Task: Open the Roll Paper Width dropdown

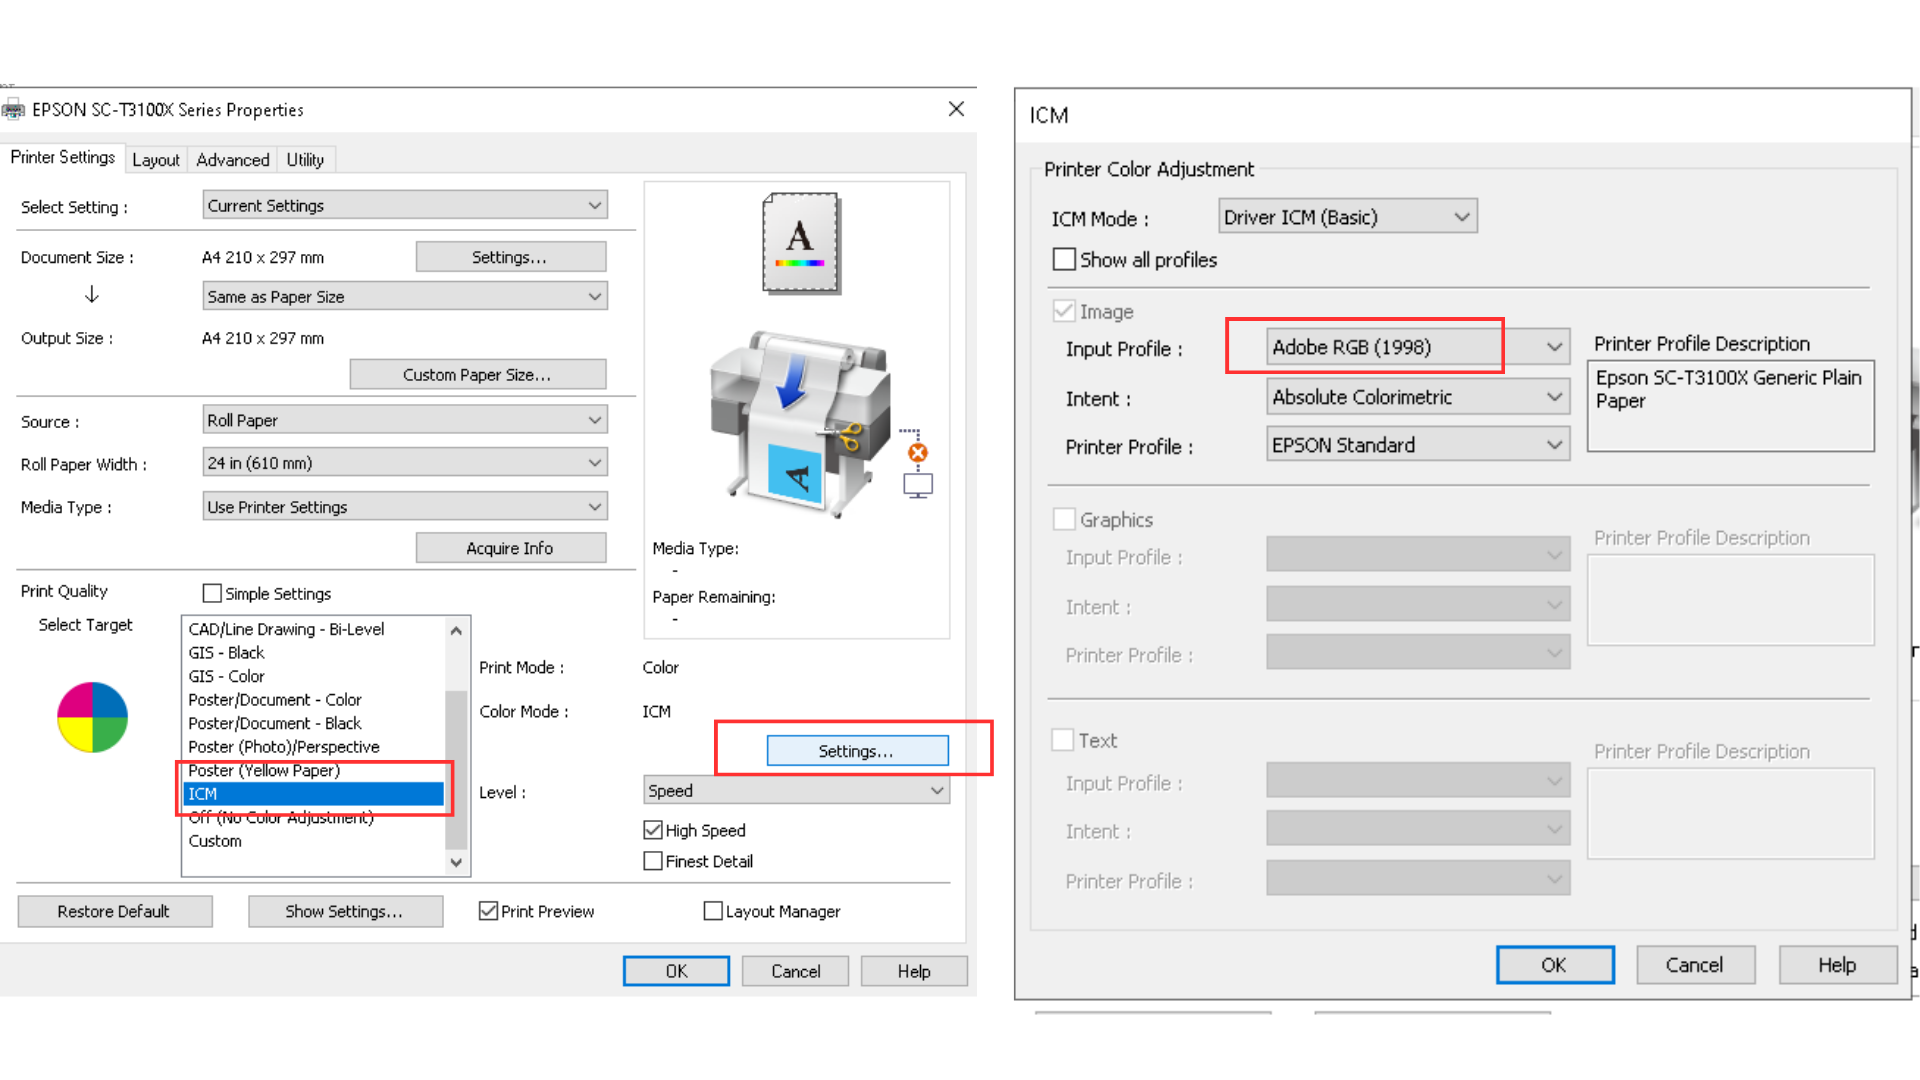Action: click(x=404, y=463)
